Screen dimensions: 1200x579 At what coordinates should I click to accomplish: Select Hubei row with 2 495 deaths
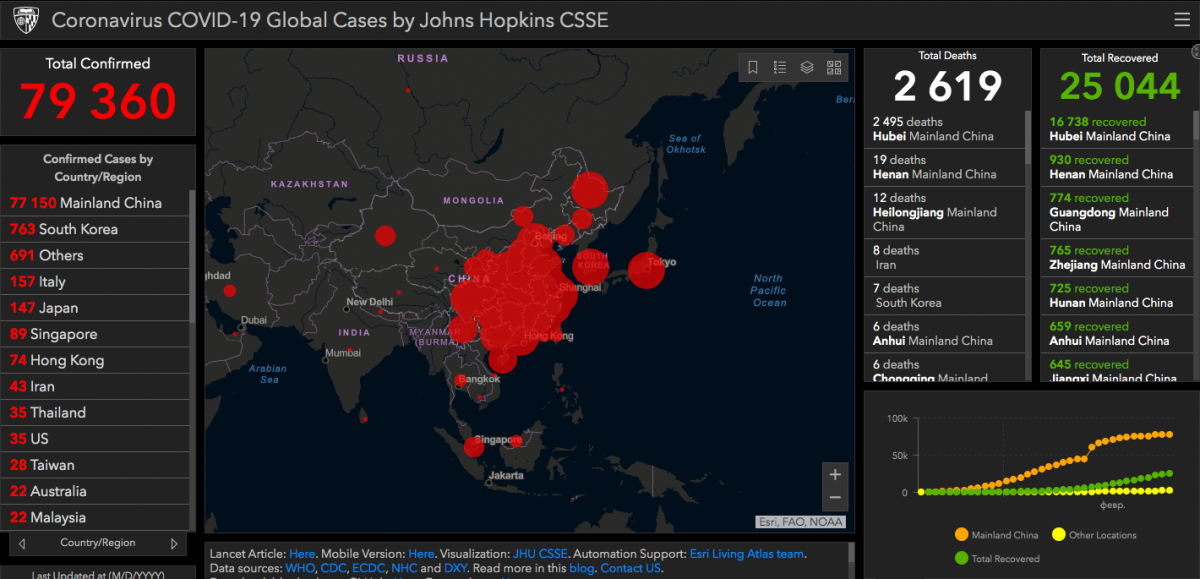[x=944, y=129]
